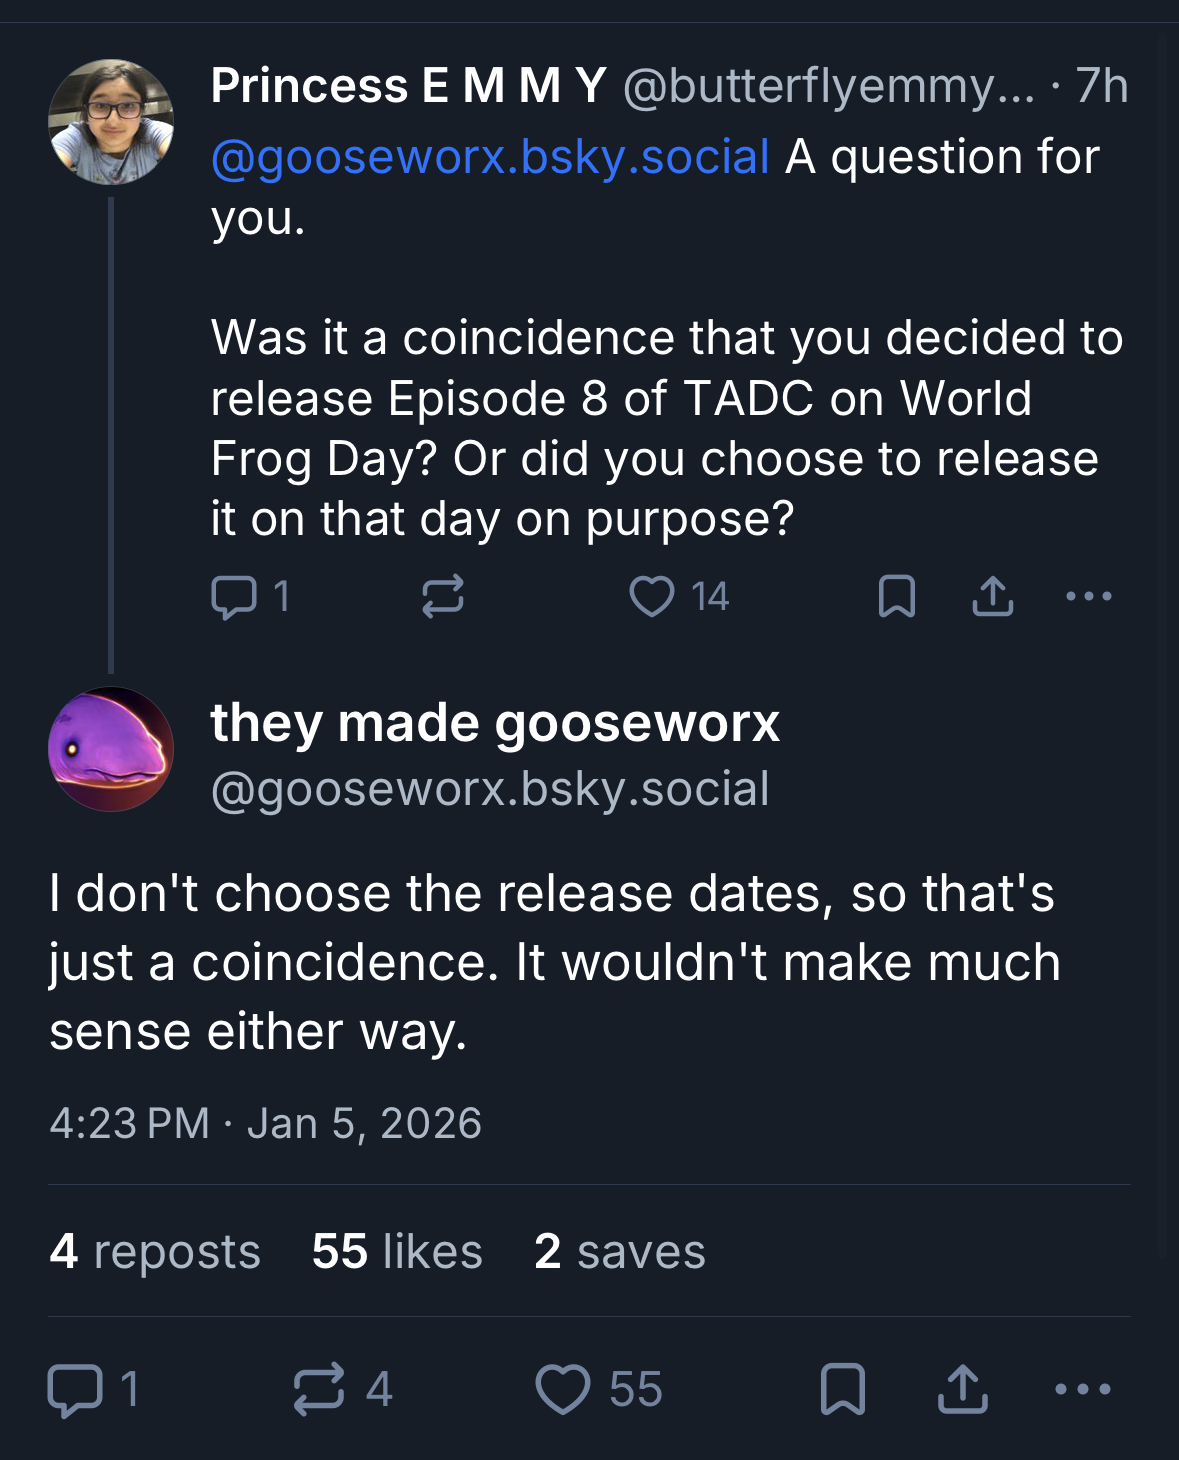Image resolution: width=1179 pixels, height=1460 pixels.
Task: Repost Princess E M M Y's question post
Action: click(x=442, y=597)
